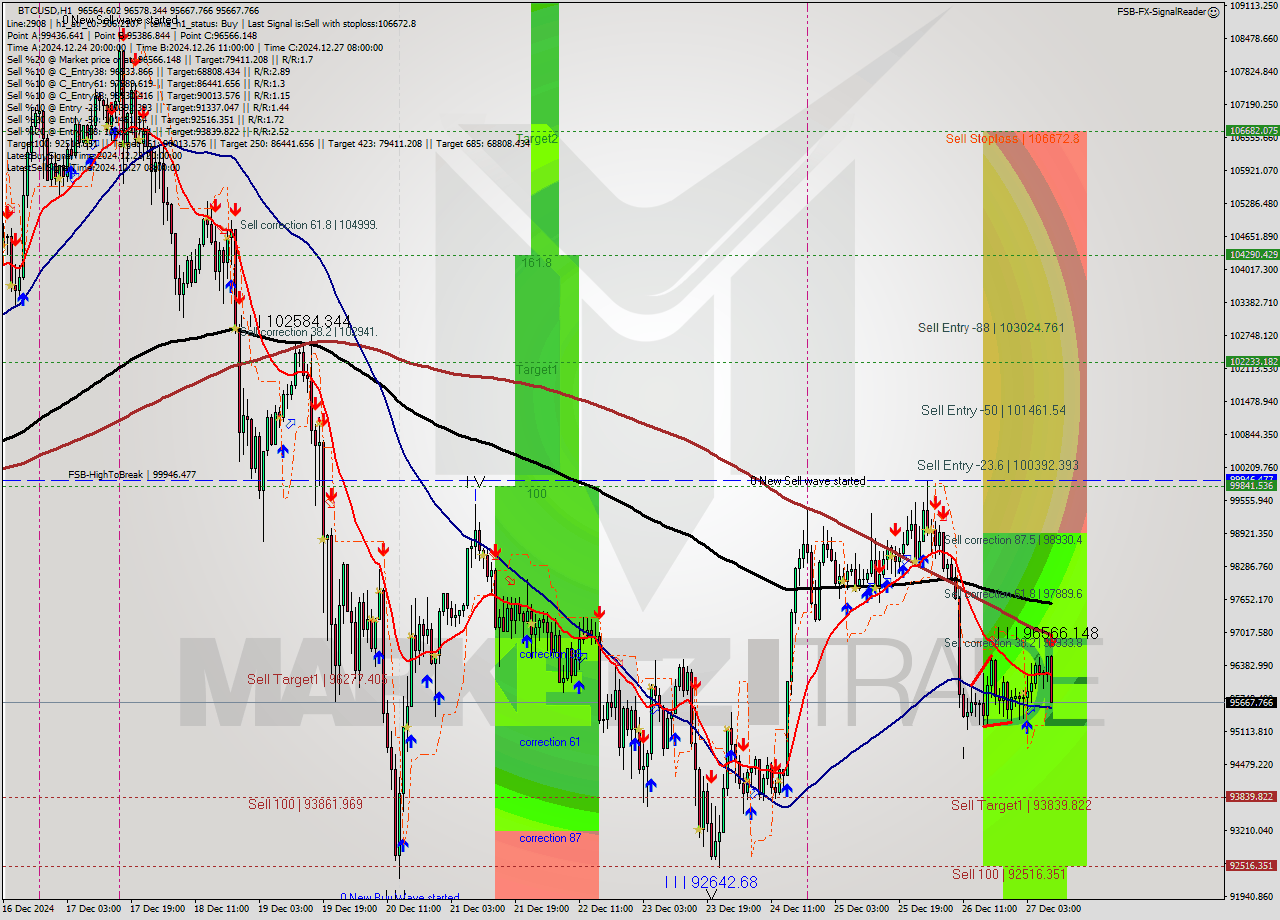Click the current price 95667.766 tag
The image size is (1280, 920).
(1252, 702)
